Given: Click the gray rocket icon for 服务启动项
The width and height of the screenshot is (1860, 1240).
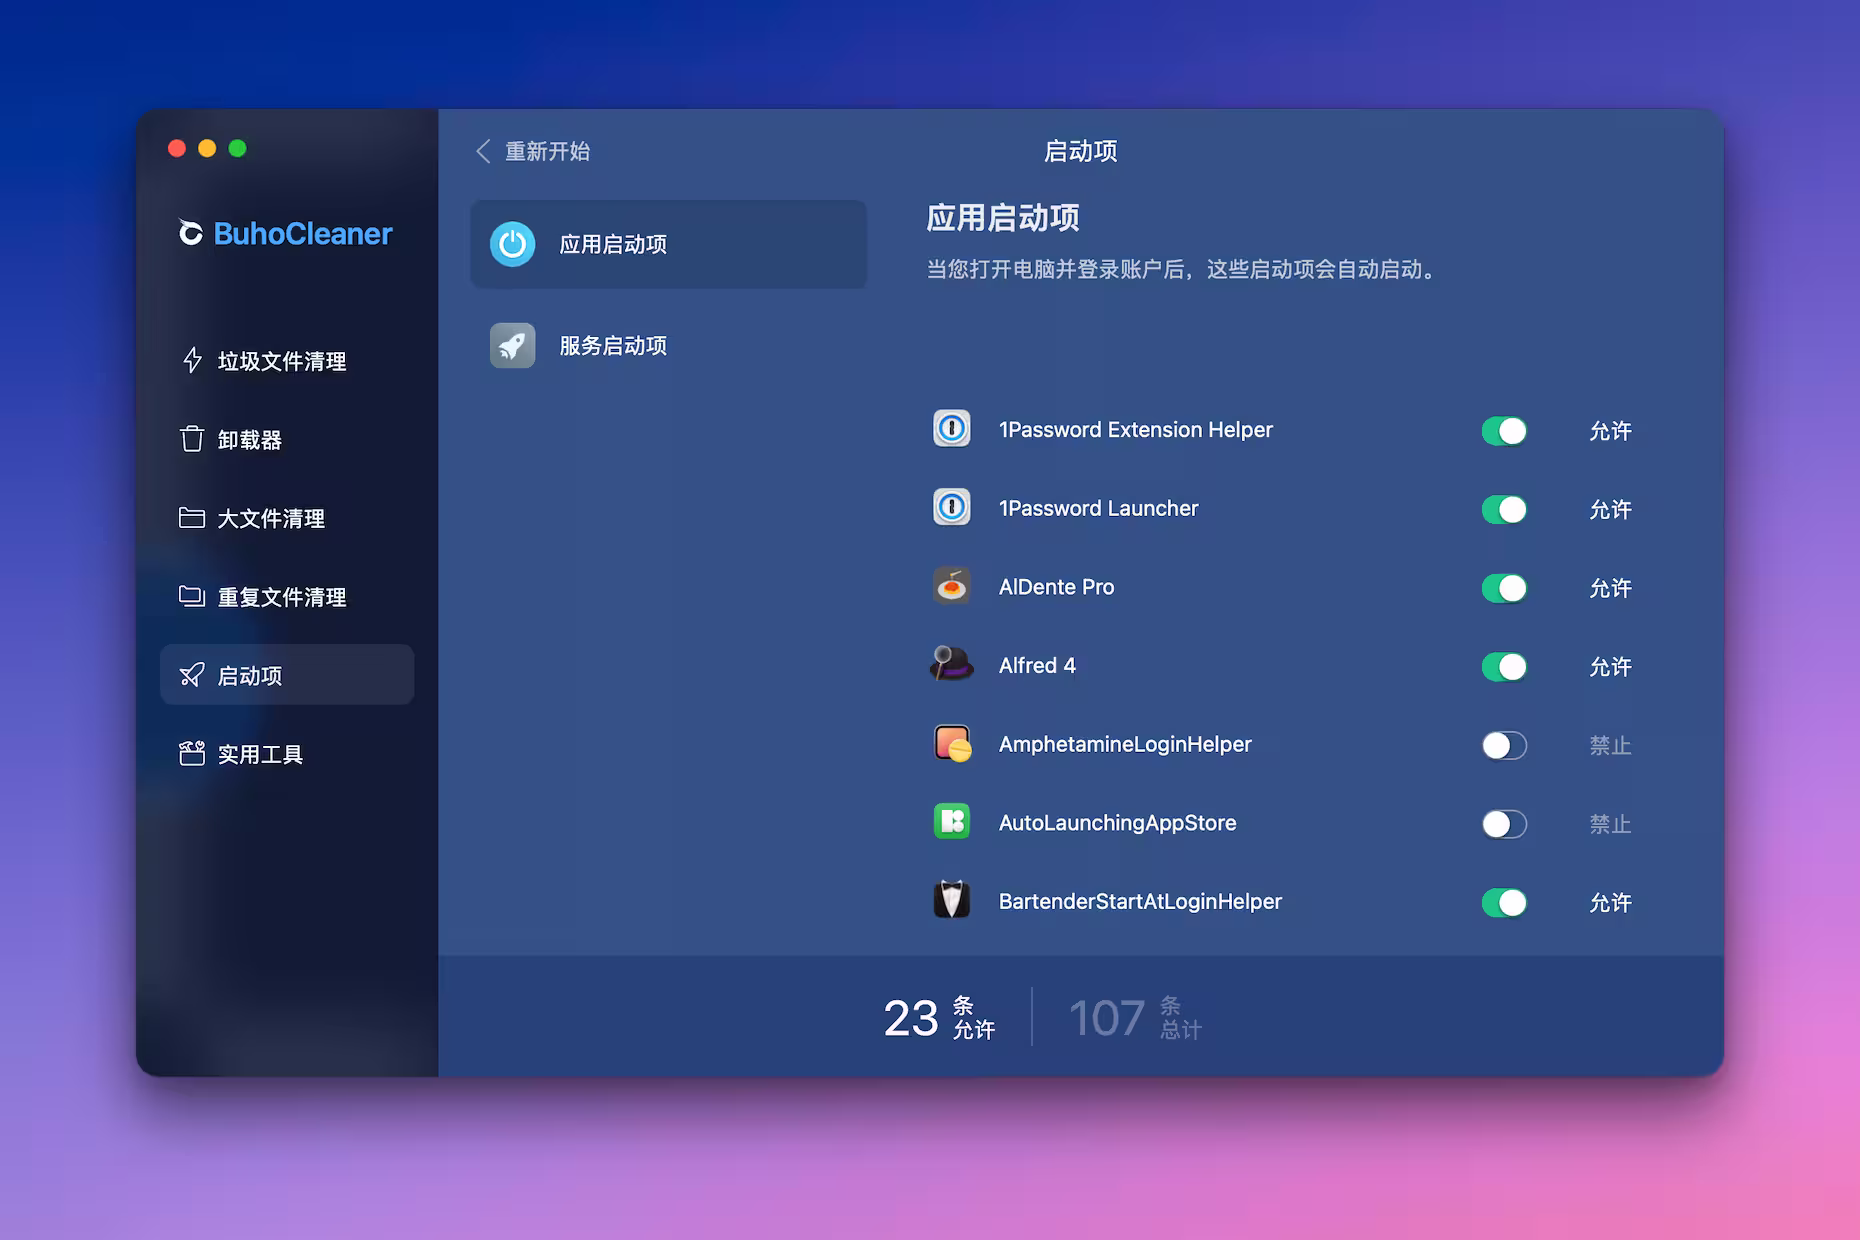Looking at the screenshot, I should point(513,345).
